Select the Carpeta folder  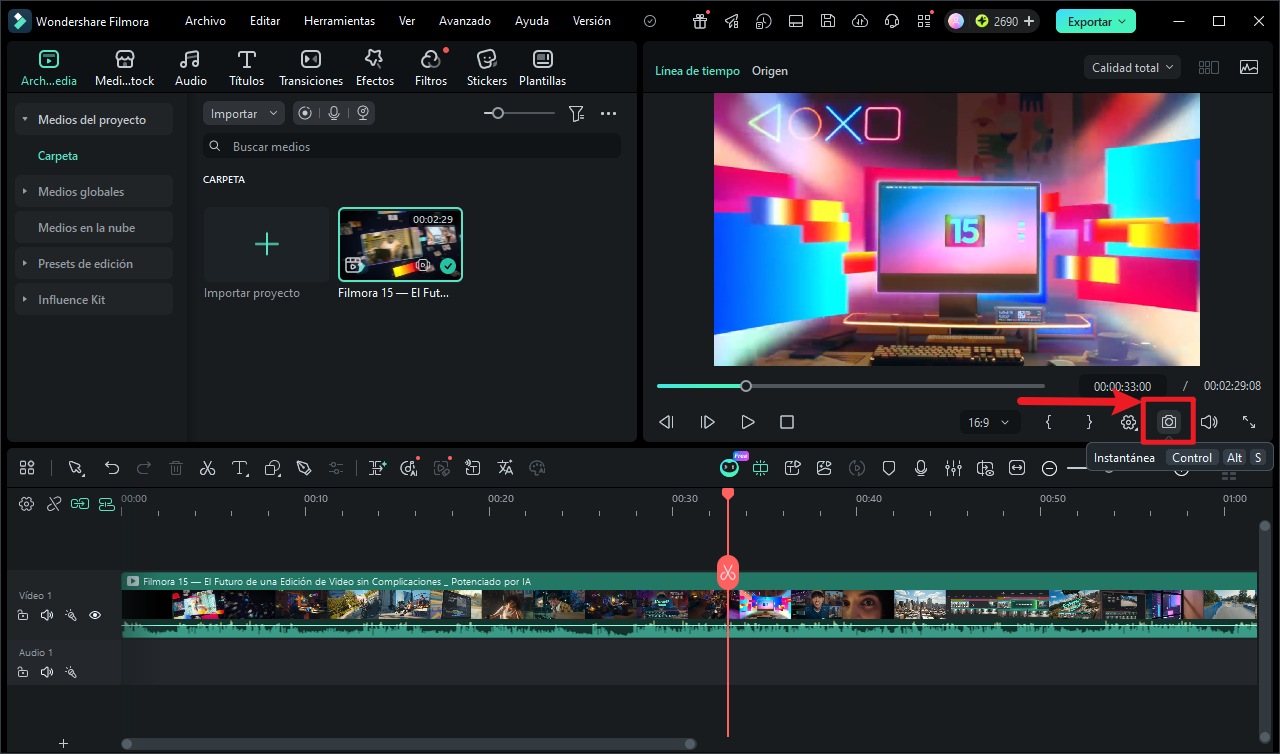58,156
